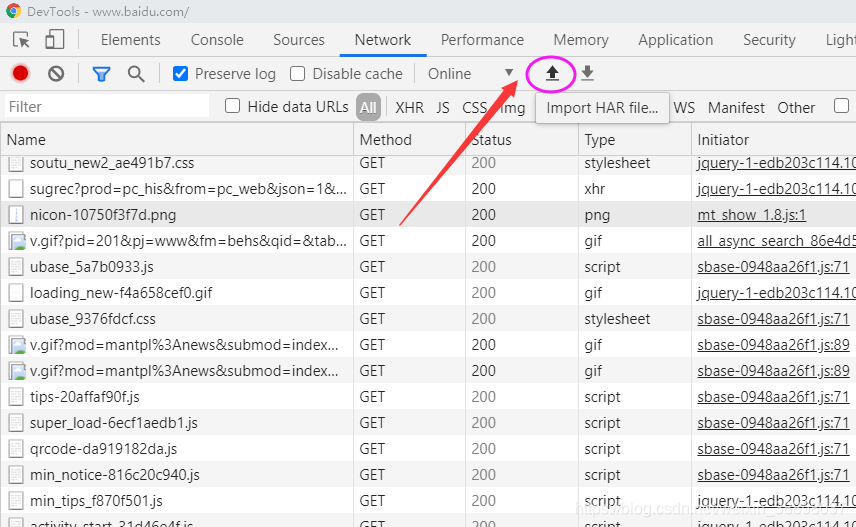Toggle the device toolbar icon

54,39
